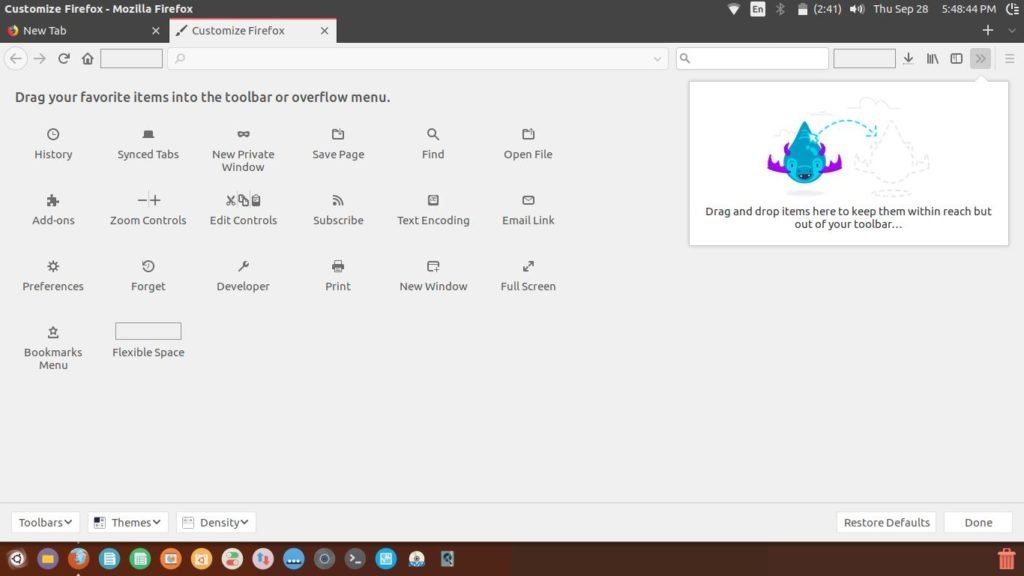
Task: Open the Toolbars dropdown
Action: click(44, 521)
